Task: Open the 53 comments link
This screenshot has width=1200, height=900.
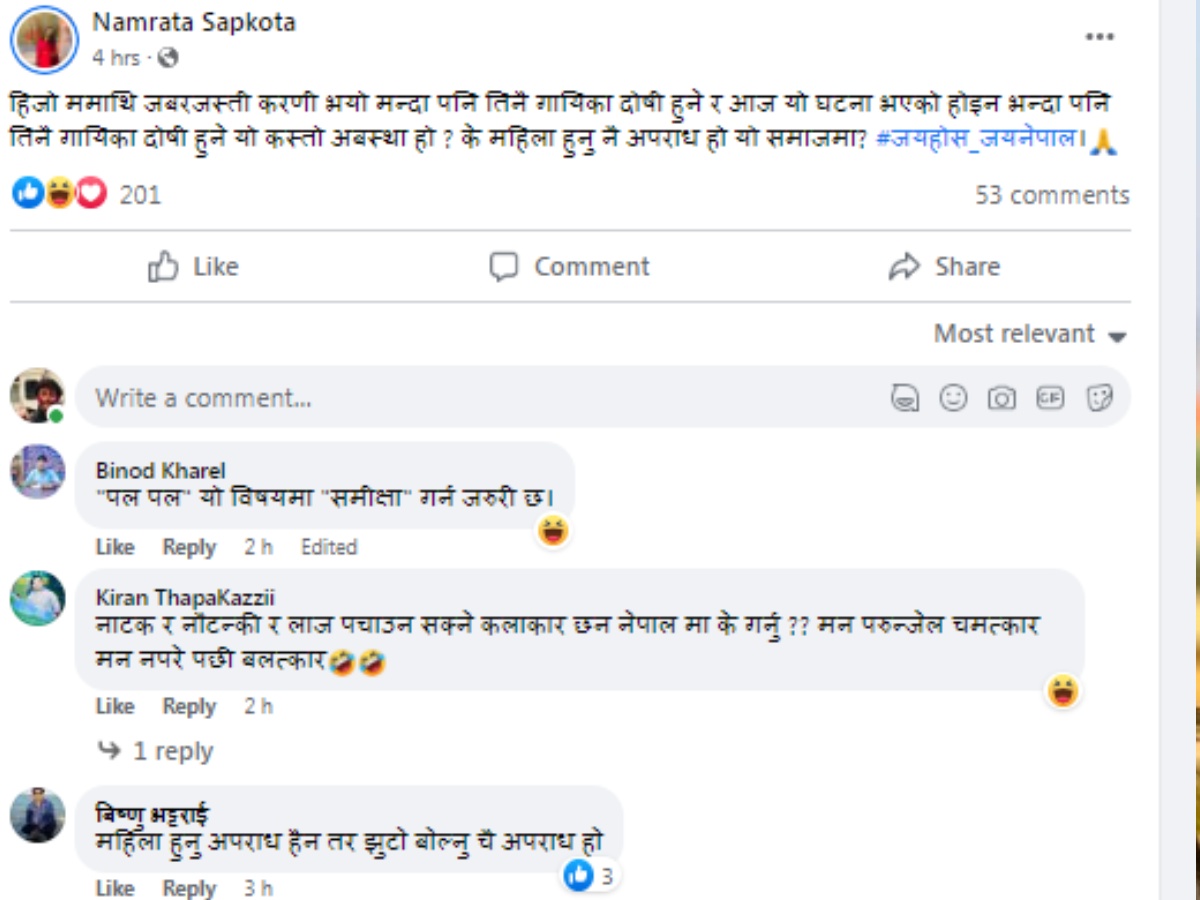Action: pyautogui.click(x=1052, y=195)
